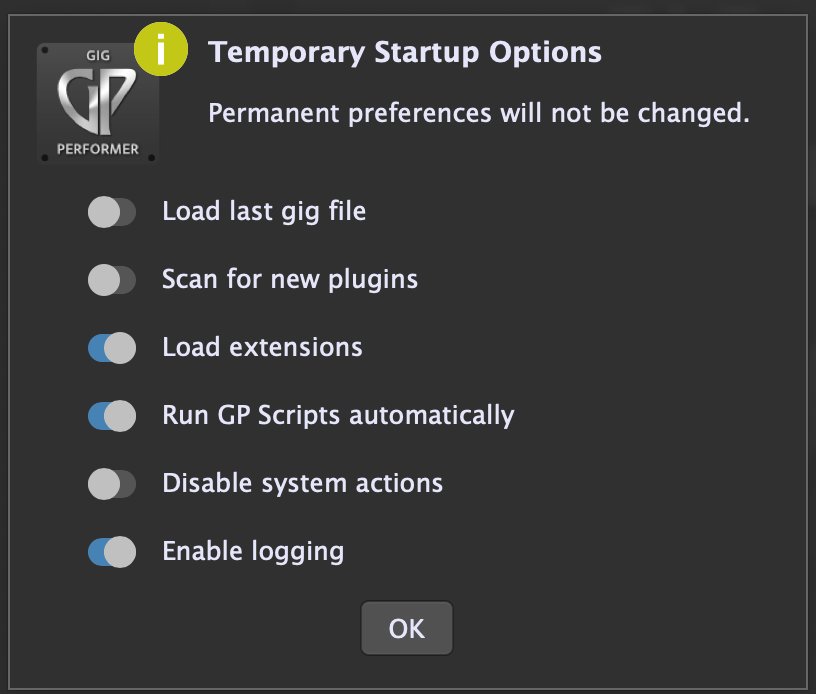816x694 pixels.
Task: Disable the Load extensions toggle
Action: tap(111, 348)
